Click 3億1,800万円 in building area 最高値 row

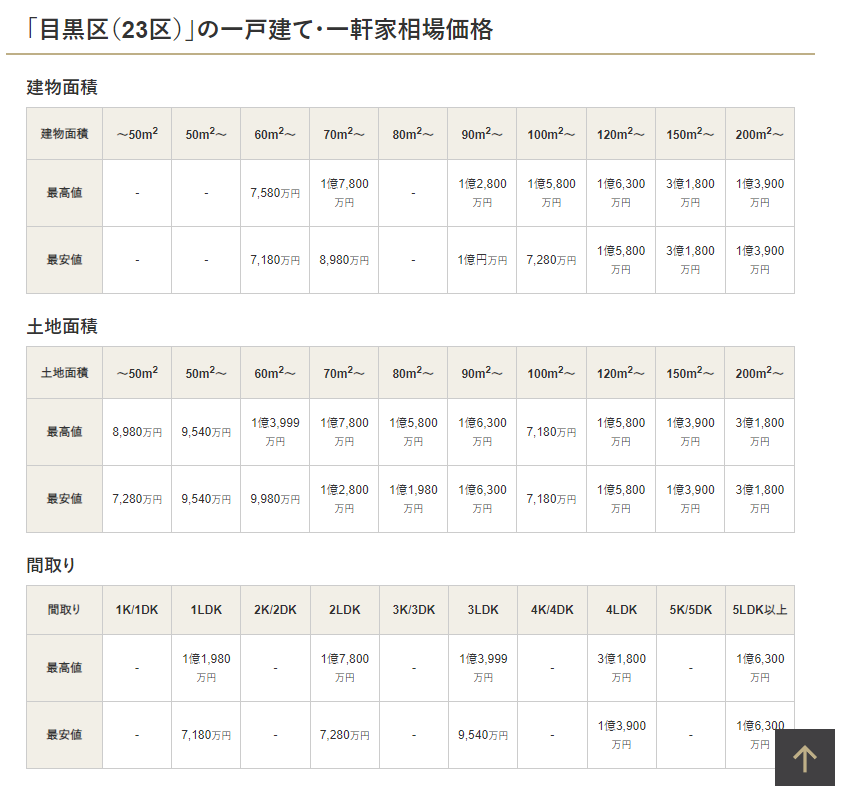point(690,193)
